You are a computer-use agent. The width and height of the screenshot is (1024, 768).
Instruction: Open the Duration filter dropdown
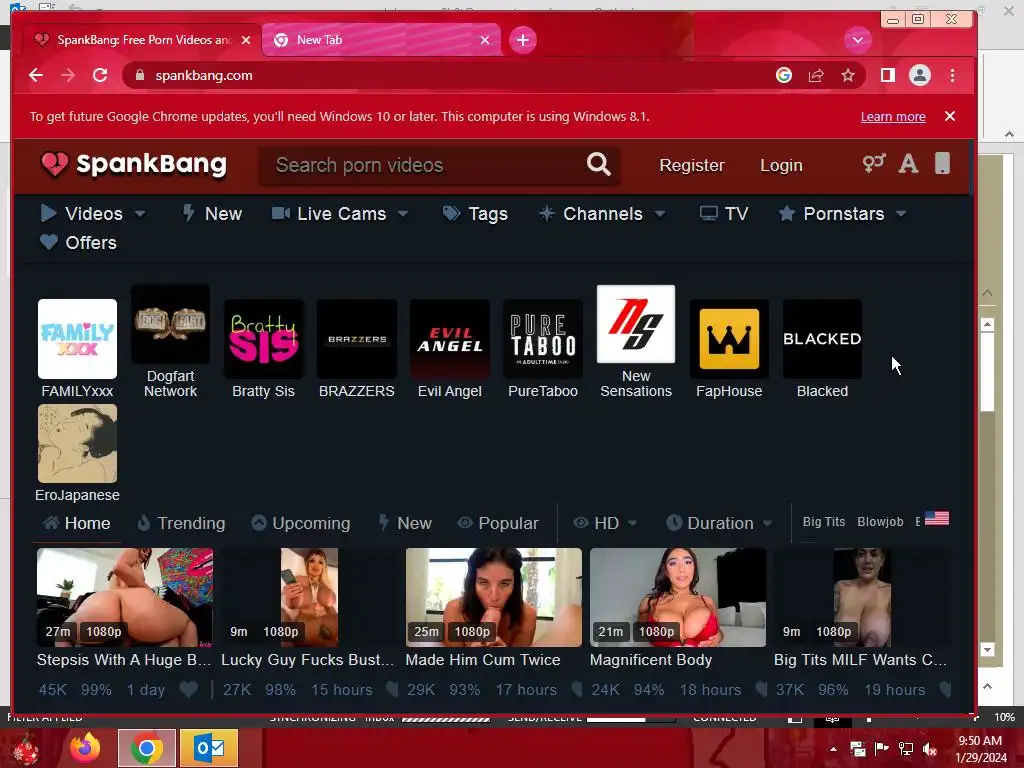click(x=720, y=523)
